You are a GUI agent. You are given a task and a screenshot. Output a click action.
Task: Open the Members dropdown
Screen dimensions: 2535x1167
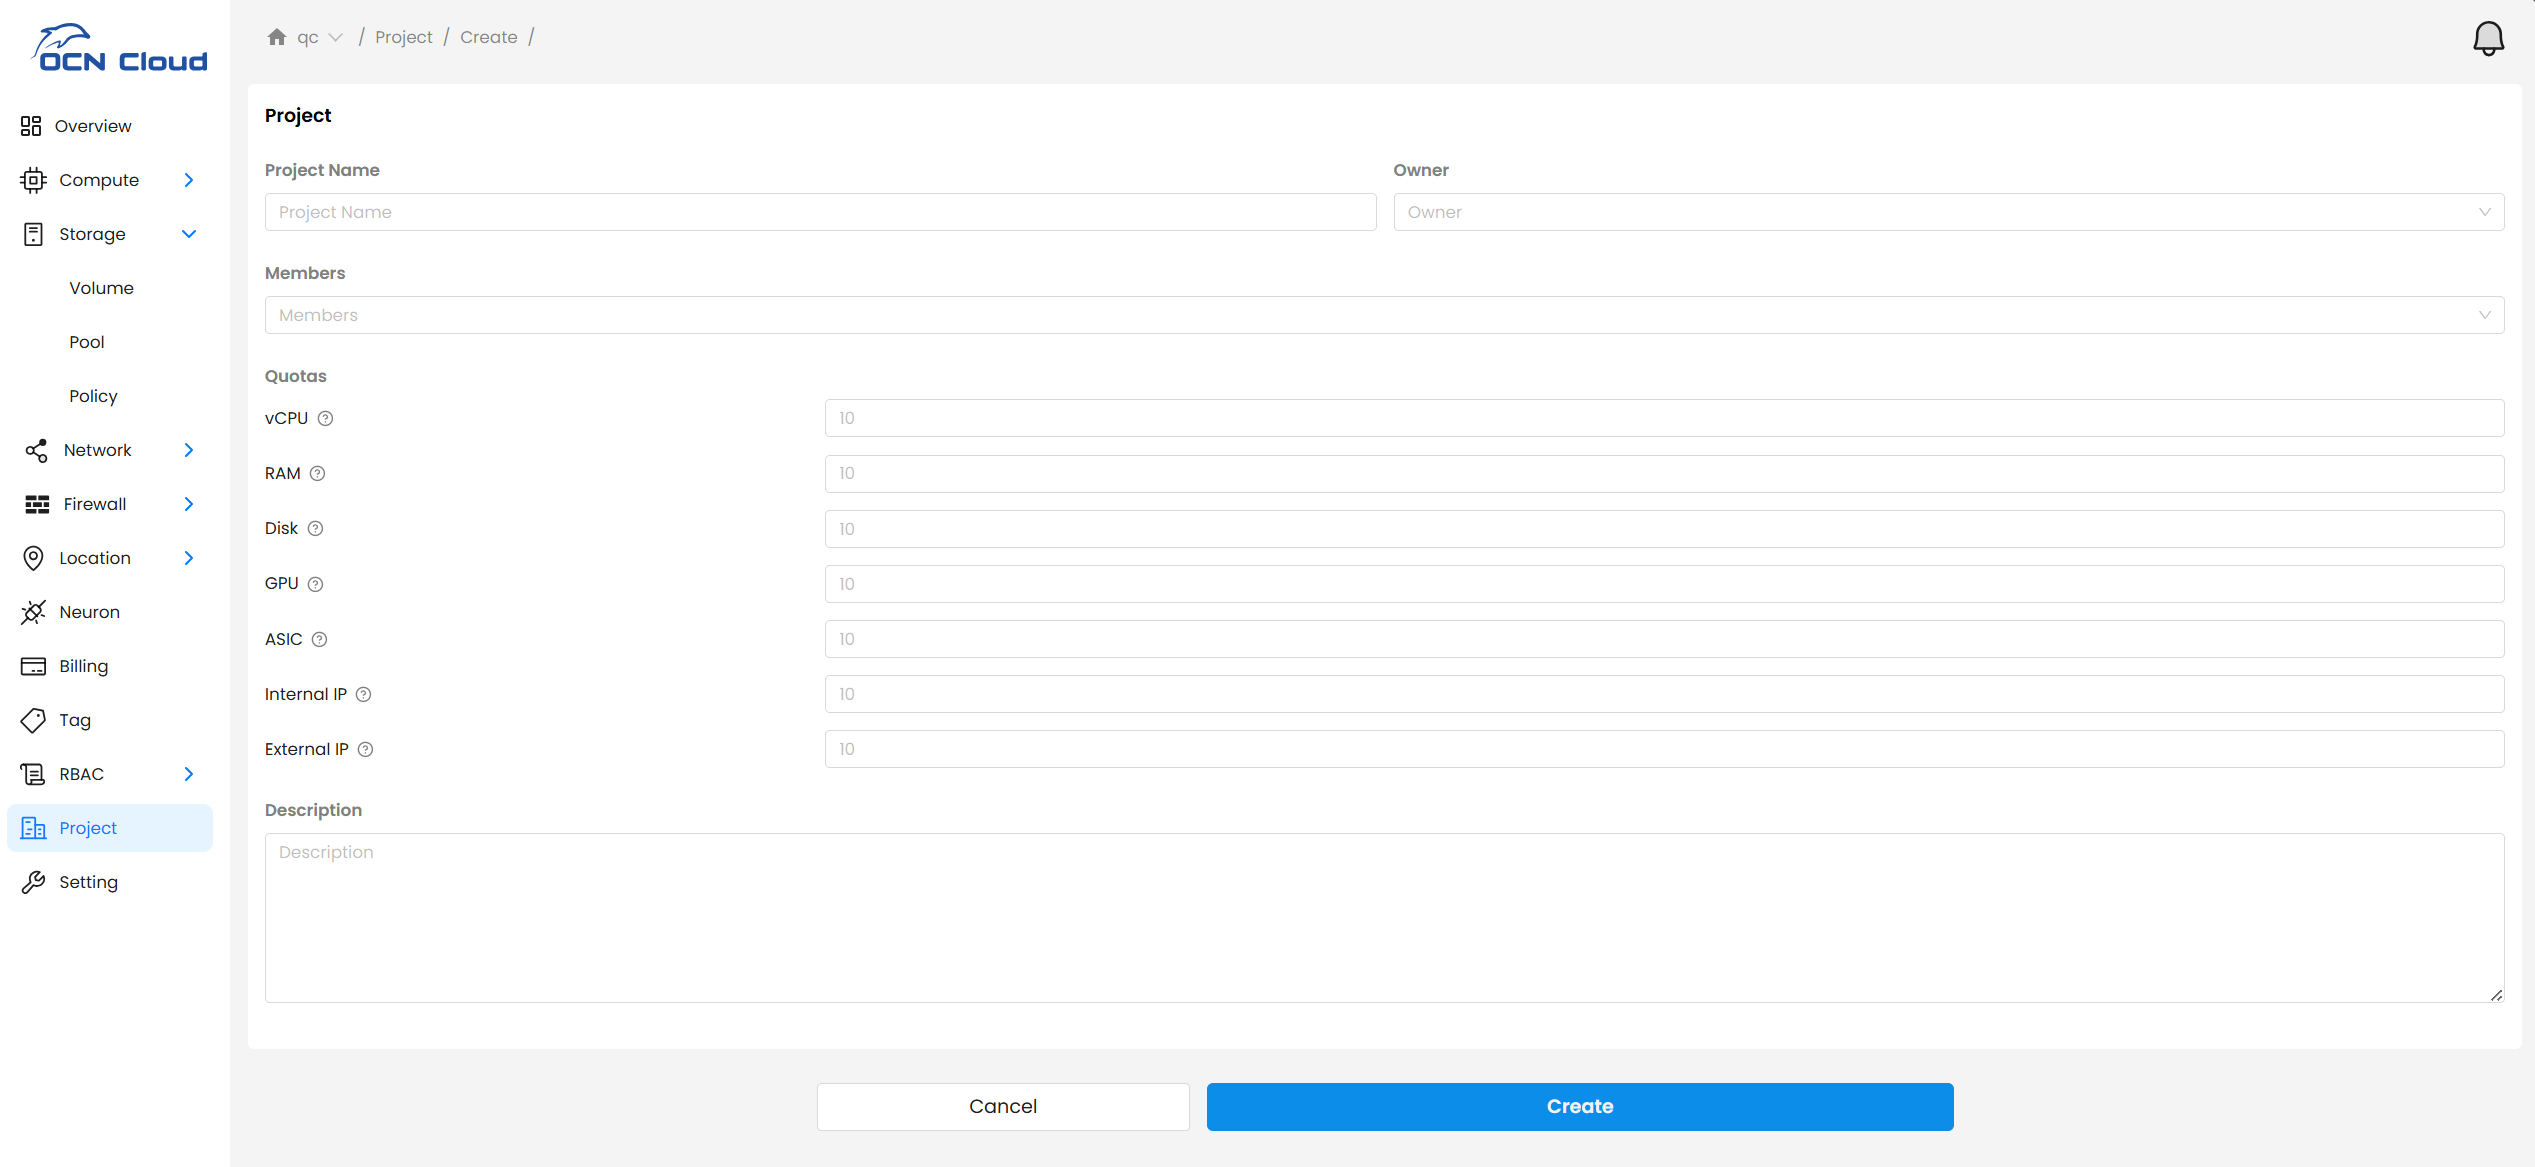point(1384,315)
